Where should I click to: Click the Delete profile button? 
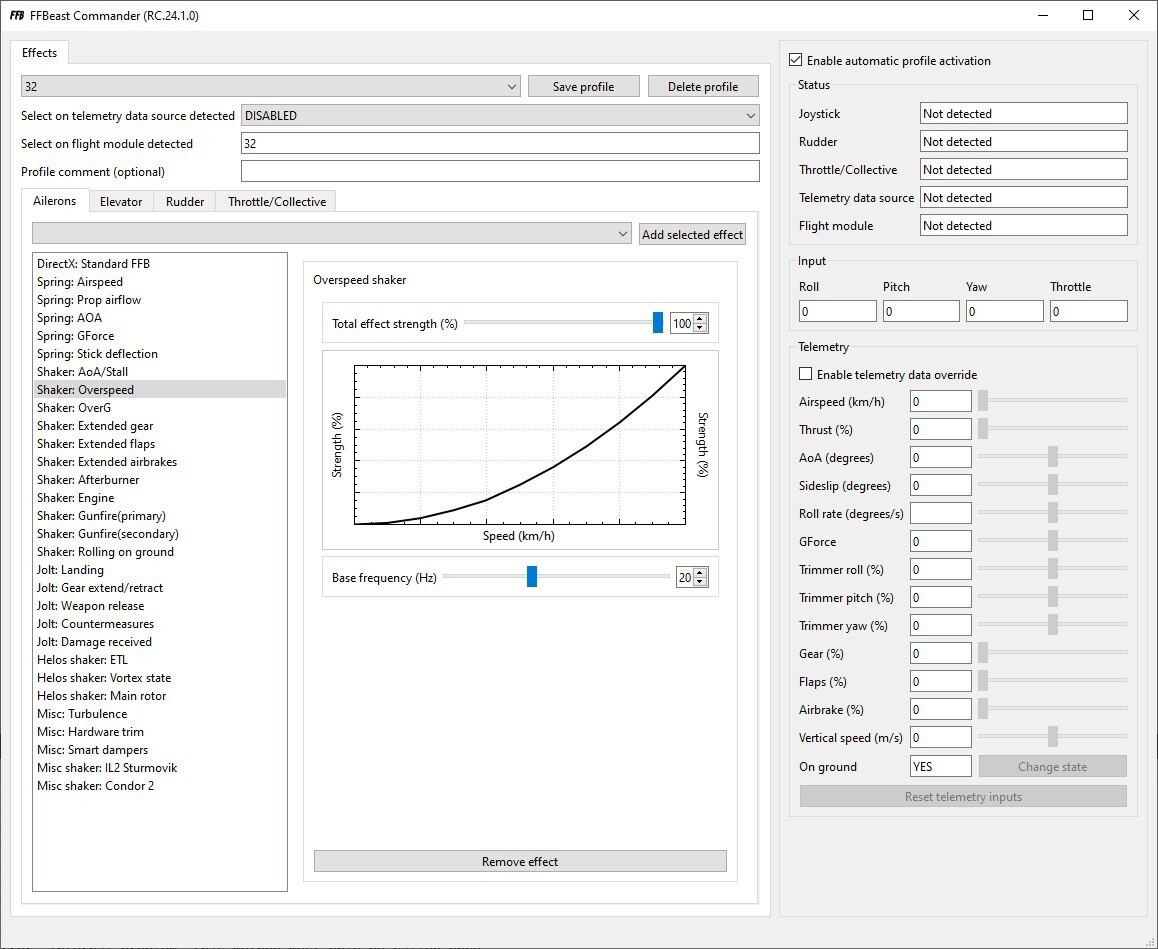click(703, 86)
